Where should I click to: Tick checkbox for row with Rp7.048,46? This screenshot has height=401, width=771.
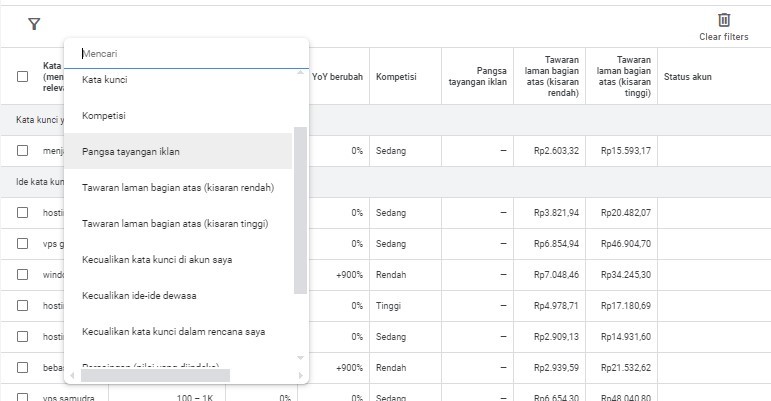[23, 274]
